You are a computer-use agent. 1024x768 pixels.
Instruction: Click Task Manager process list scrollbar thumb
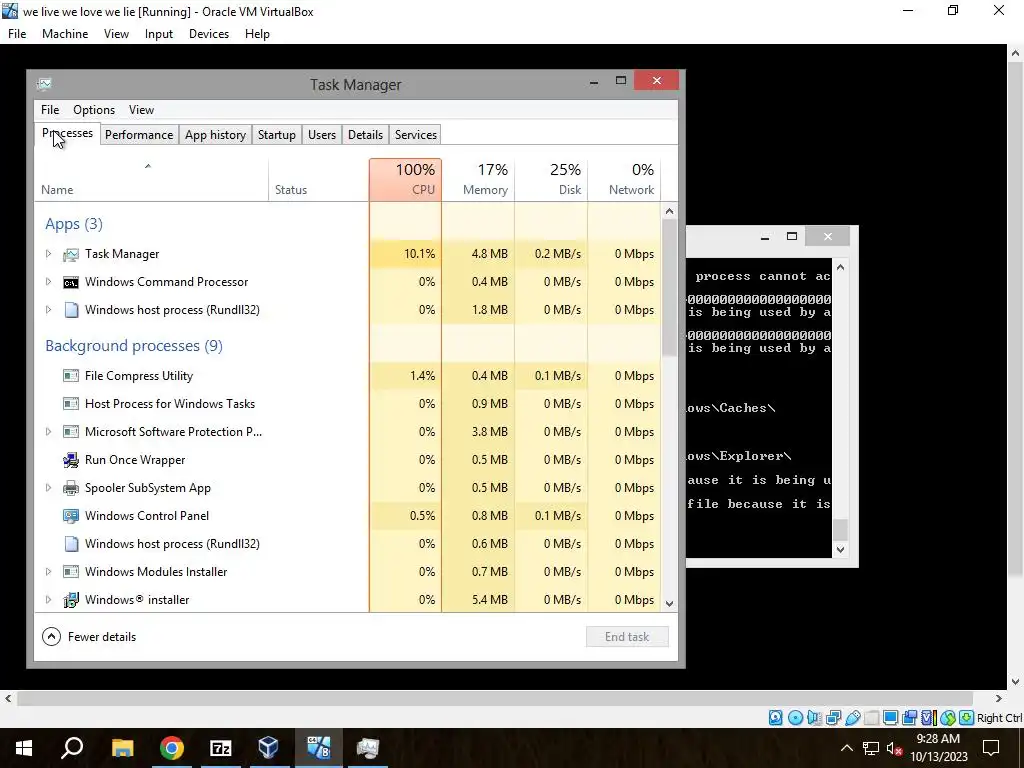pyautogui.click(x=669, y=287)
